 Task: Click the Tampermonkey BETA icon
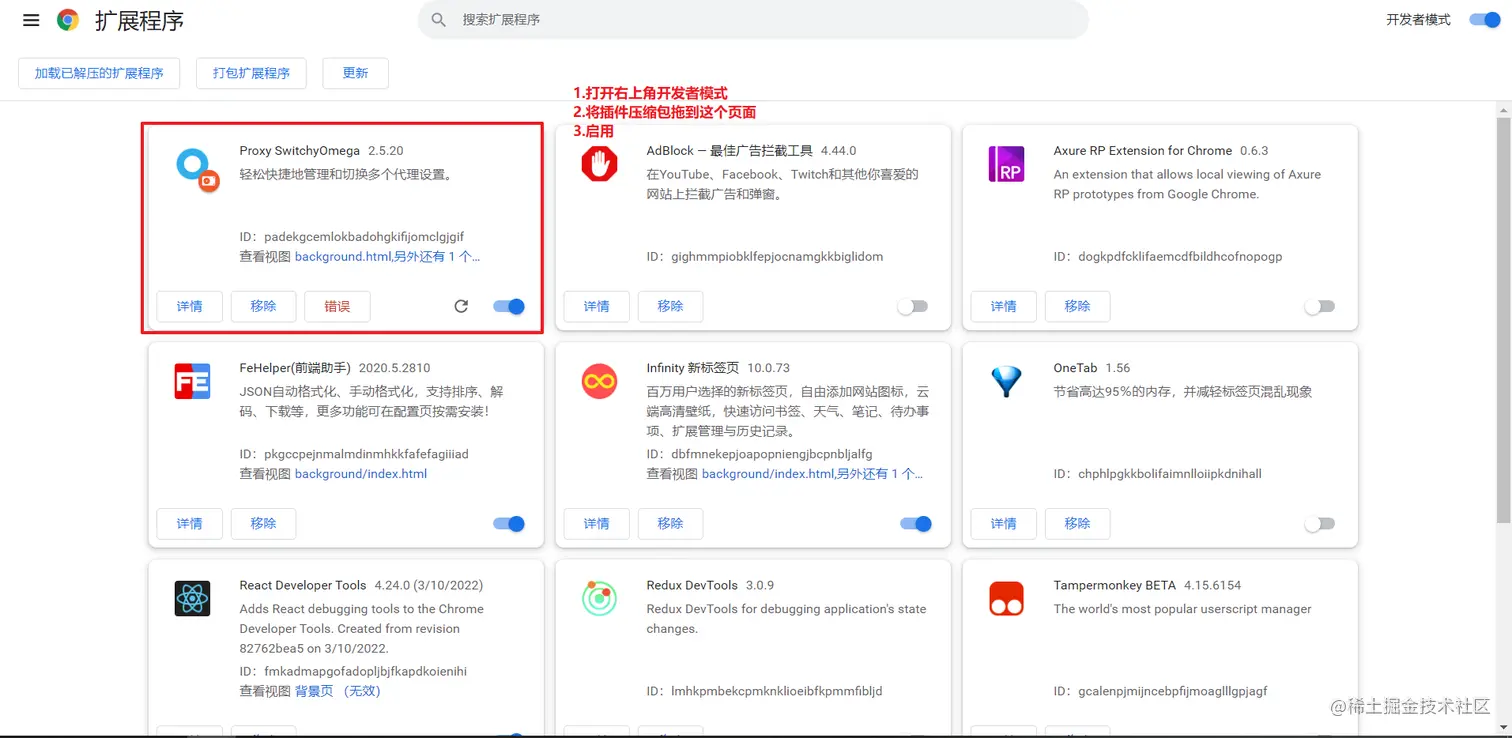(x=1006, y=598)
